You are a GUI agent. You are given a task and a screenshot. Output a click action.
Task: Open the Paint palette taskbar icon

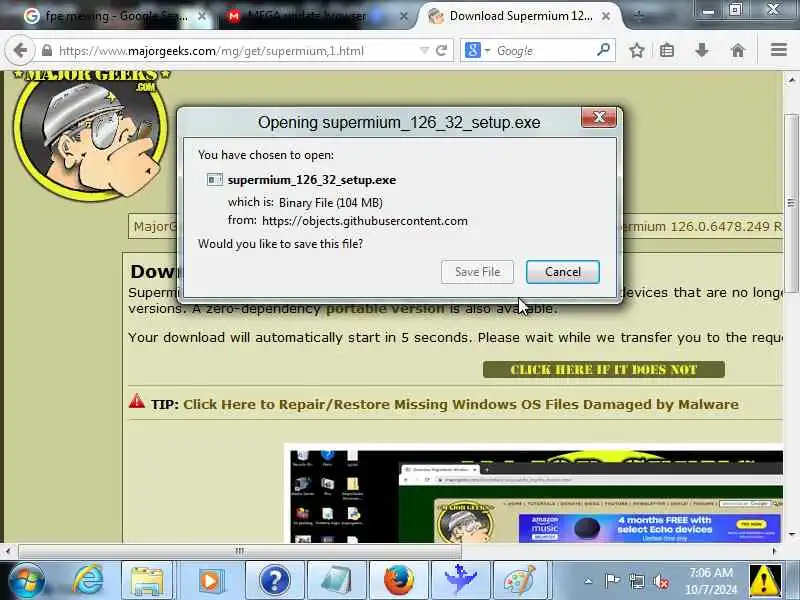point(520,581)
